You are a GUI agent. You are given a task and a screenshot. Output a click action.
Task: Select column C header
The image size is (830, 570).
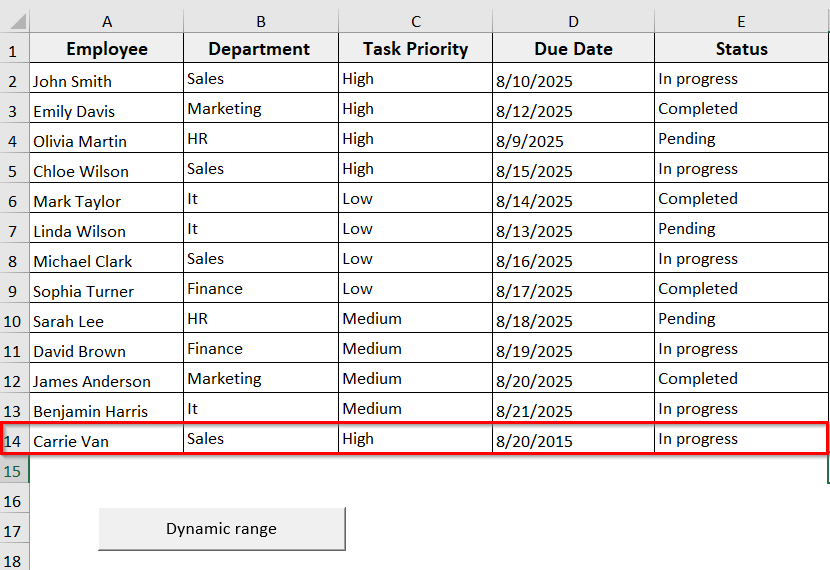415,21
